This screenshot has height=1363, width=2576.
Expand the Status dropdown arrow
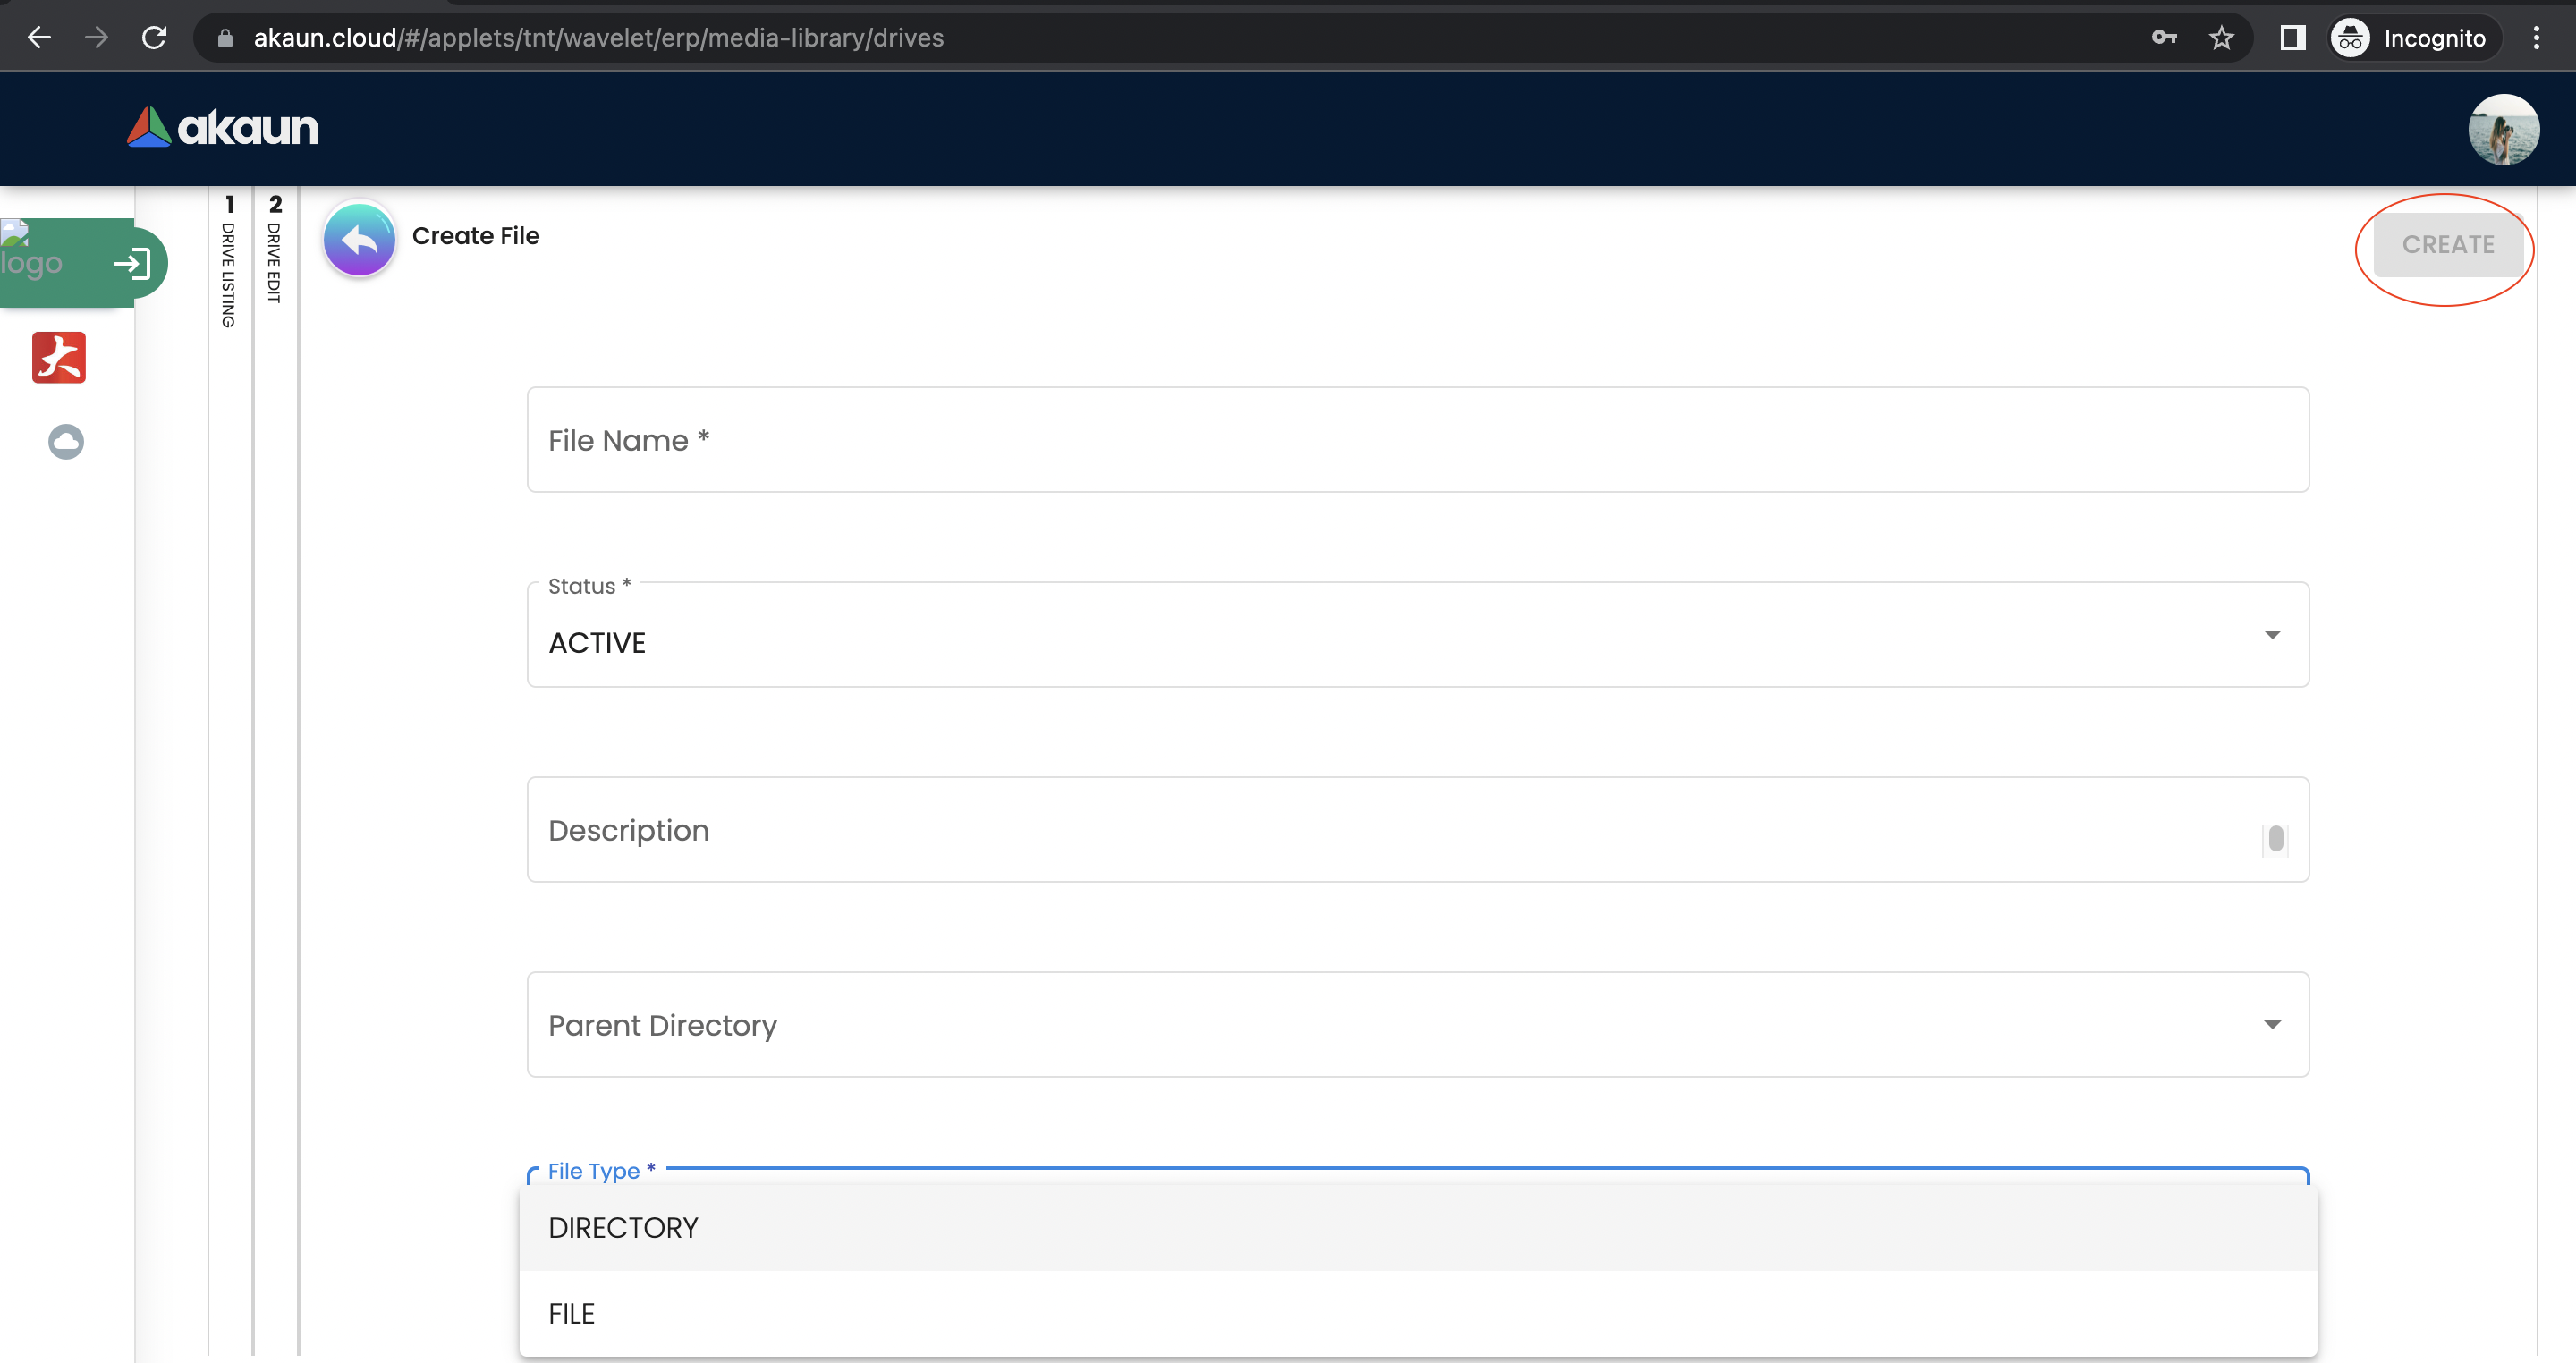click(x=2272, y=635)
